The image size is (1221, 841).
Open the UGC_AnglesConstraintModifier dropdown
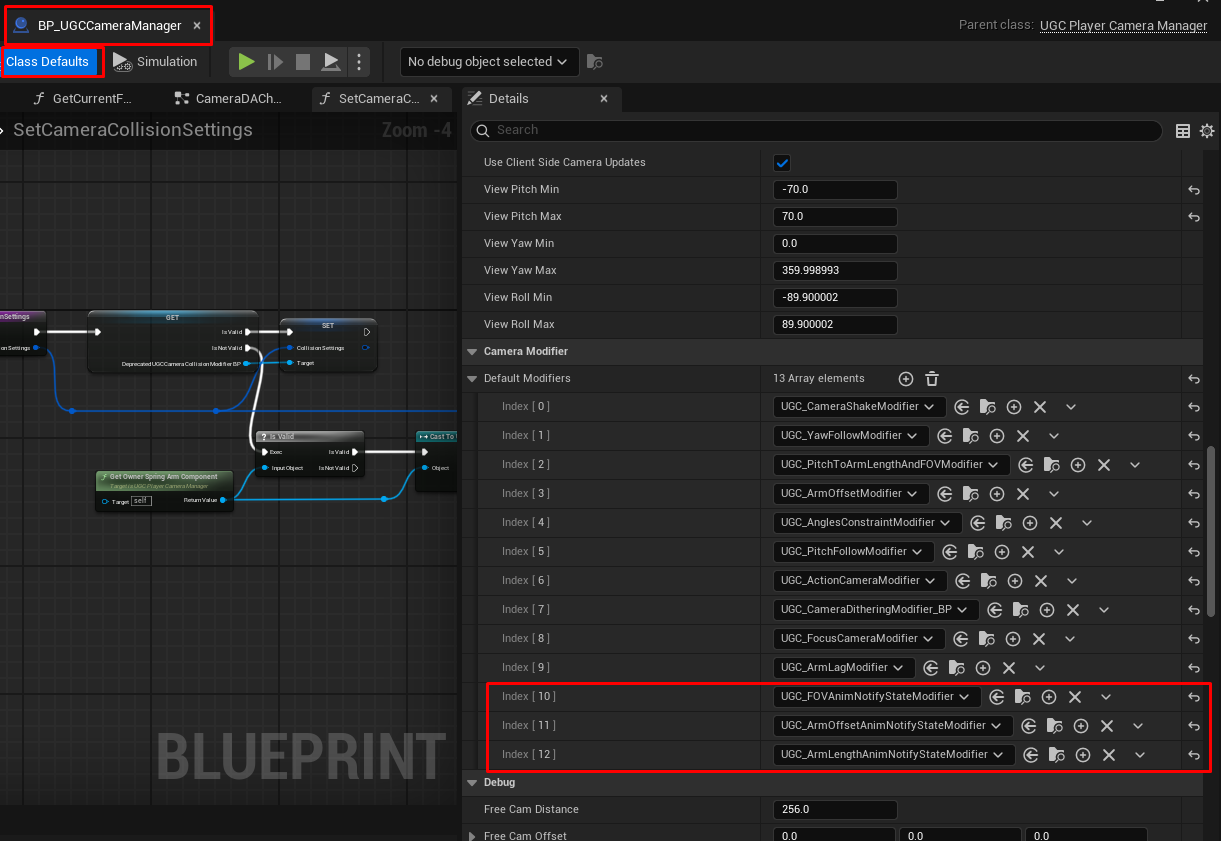[x=867, y=523]
